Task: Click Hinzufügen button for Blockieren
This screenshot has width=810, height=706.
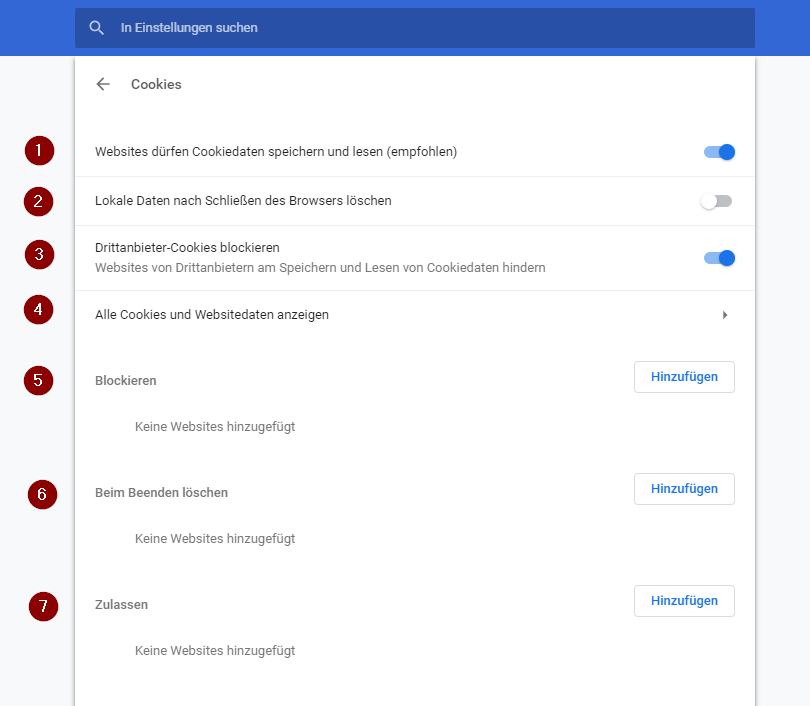Action: (684, 377)
